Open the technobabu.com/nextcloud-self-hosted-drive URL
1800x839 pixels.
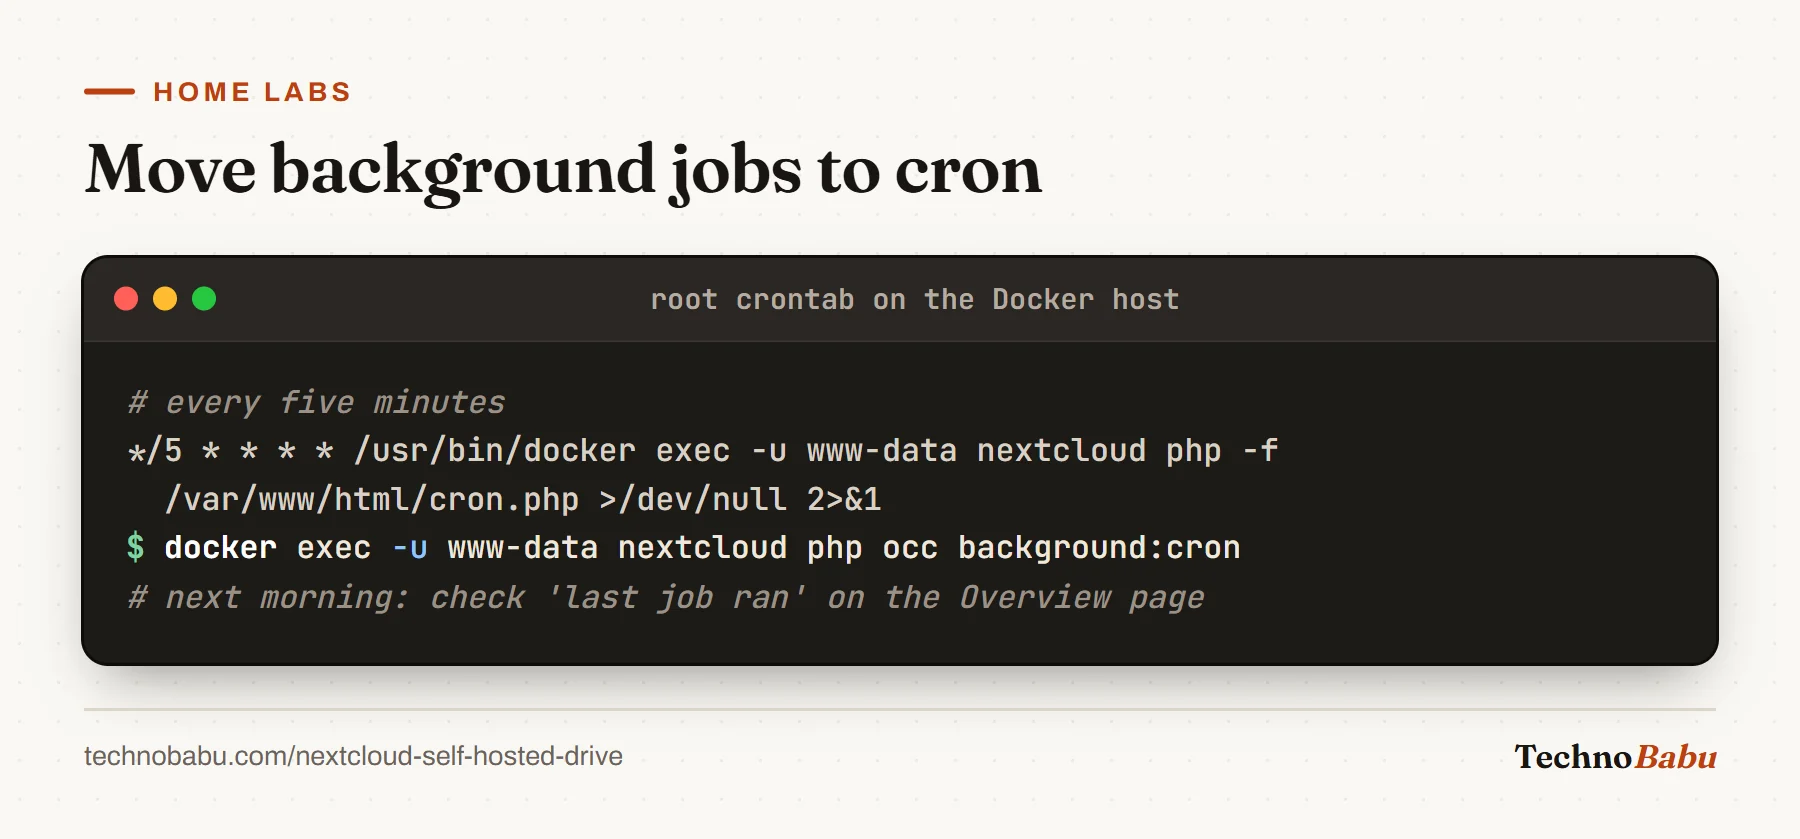(353, 756)
